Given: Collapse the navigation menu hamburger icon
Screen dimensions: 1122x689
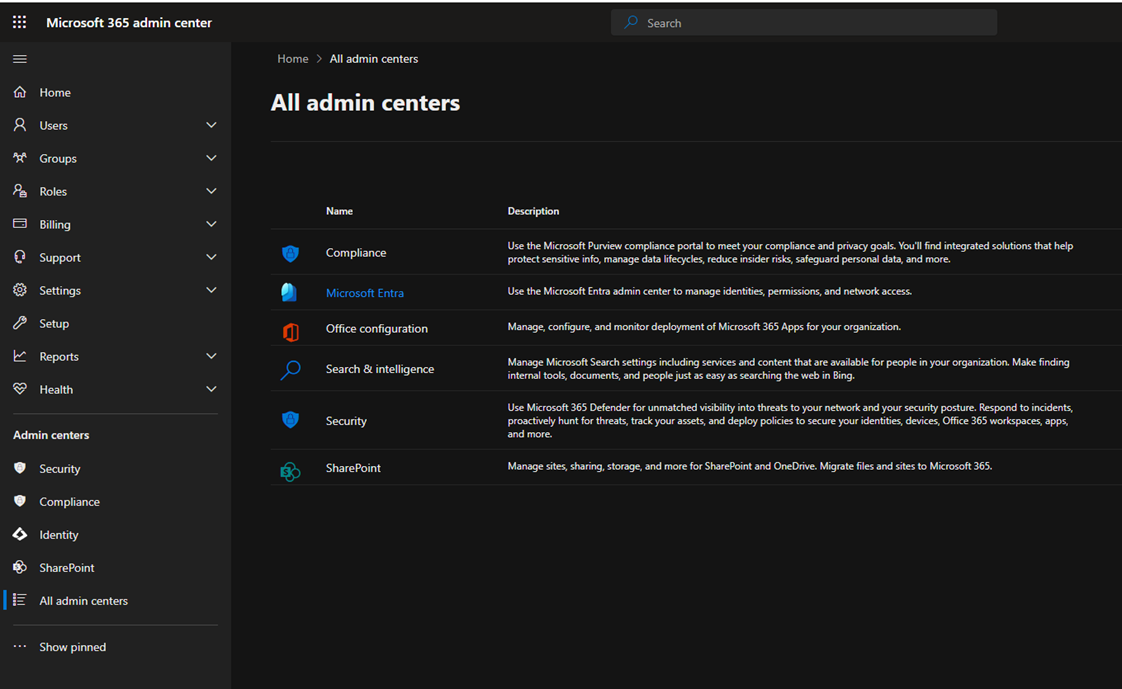Looking at the screenshot, I should pyautogui.click(x=20, y=59).
